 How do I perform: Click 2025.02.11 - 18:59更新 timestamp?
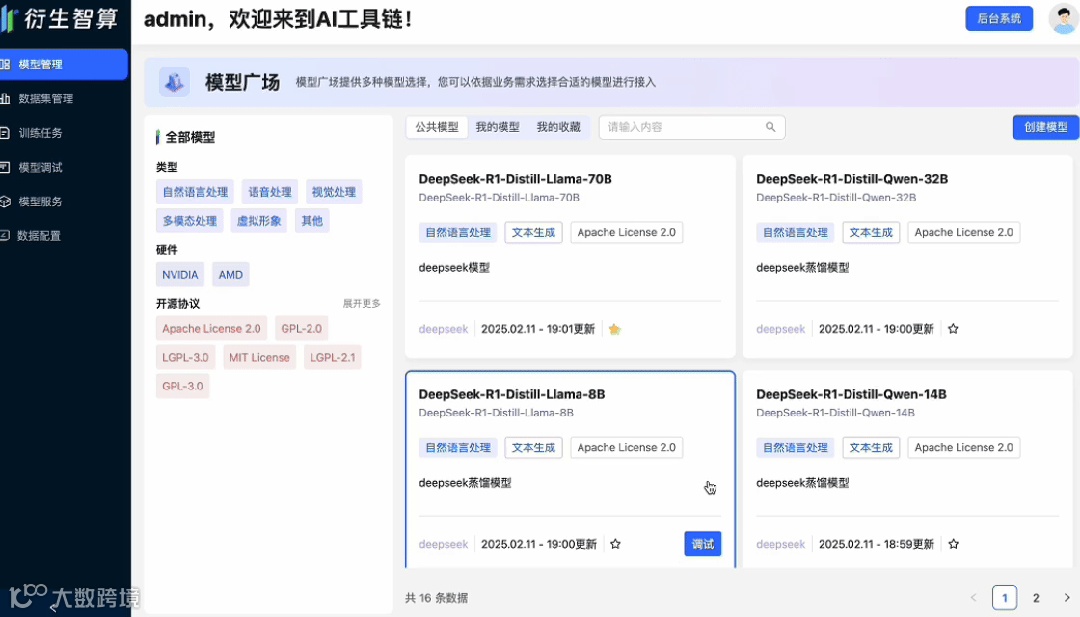click(x=876, y=544)
